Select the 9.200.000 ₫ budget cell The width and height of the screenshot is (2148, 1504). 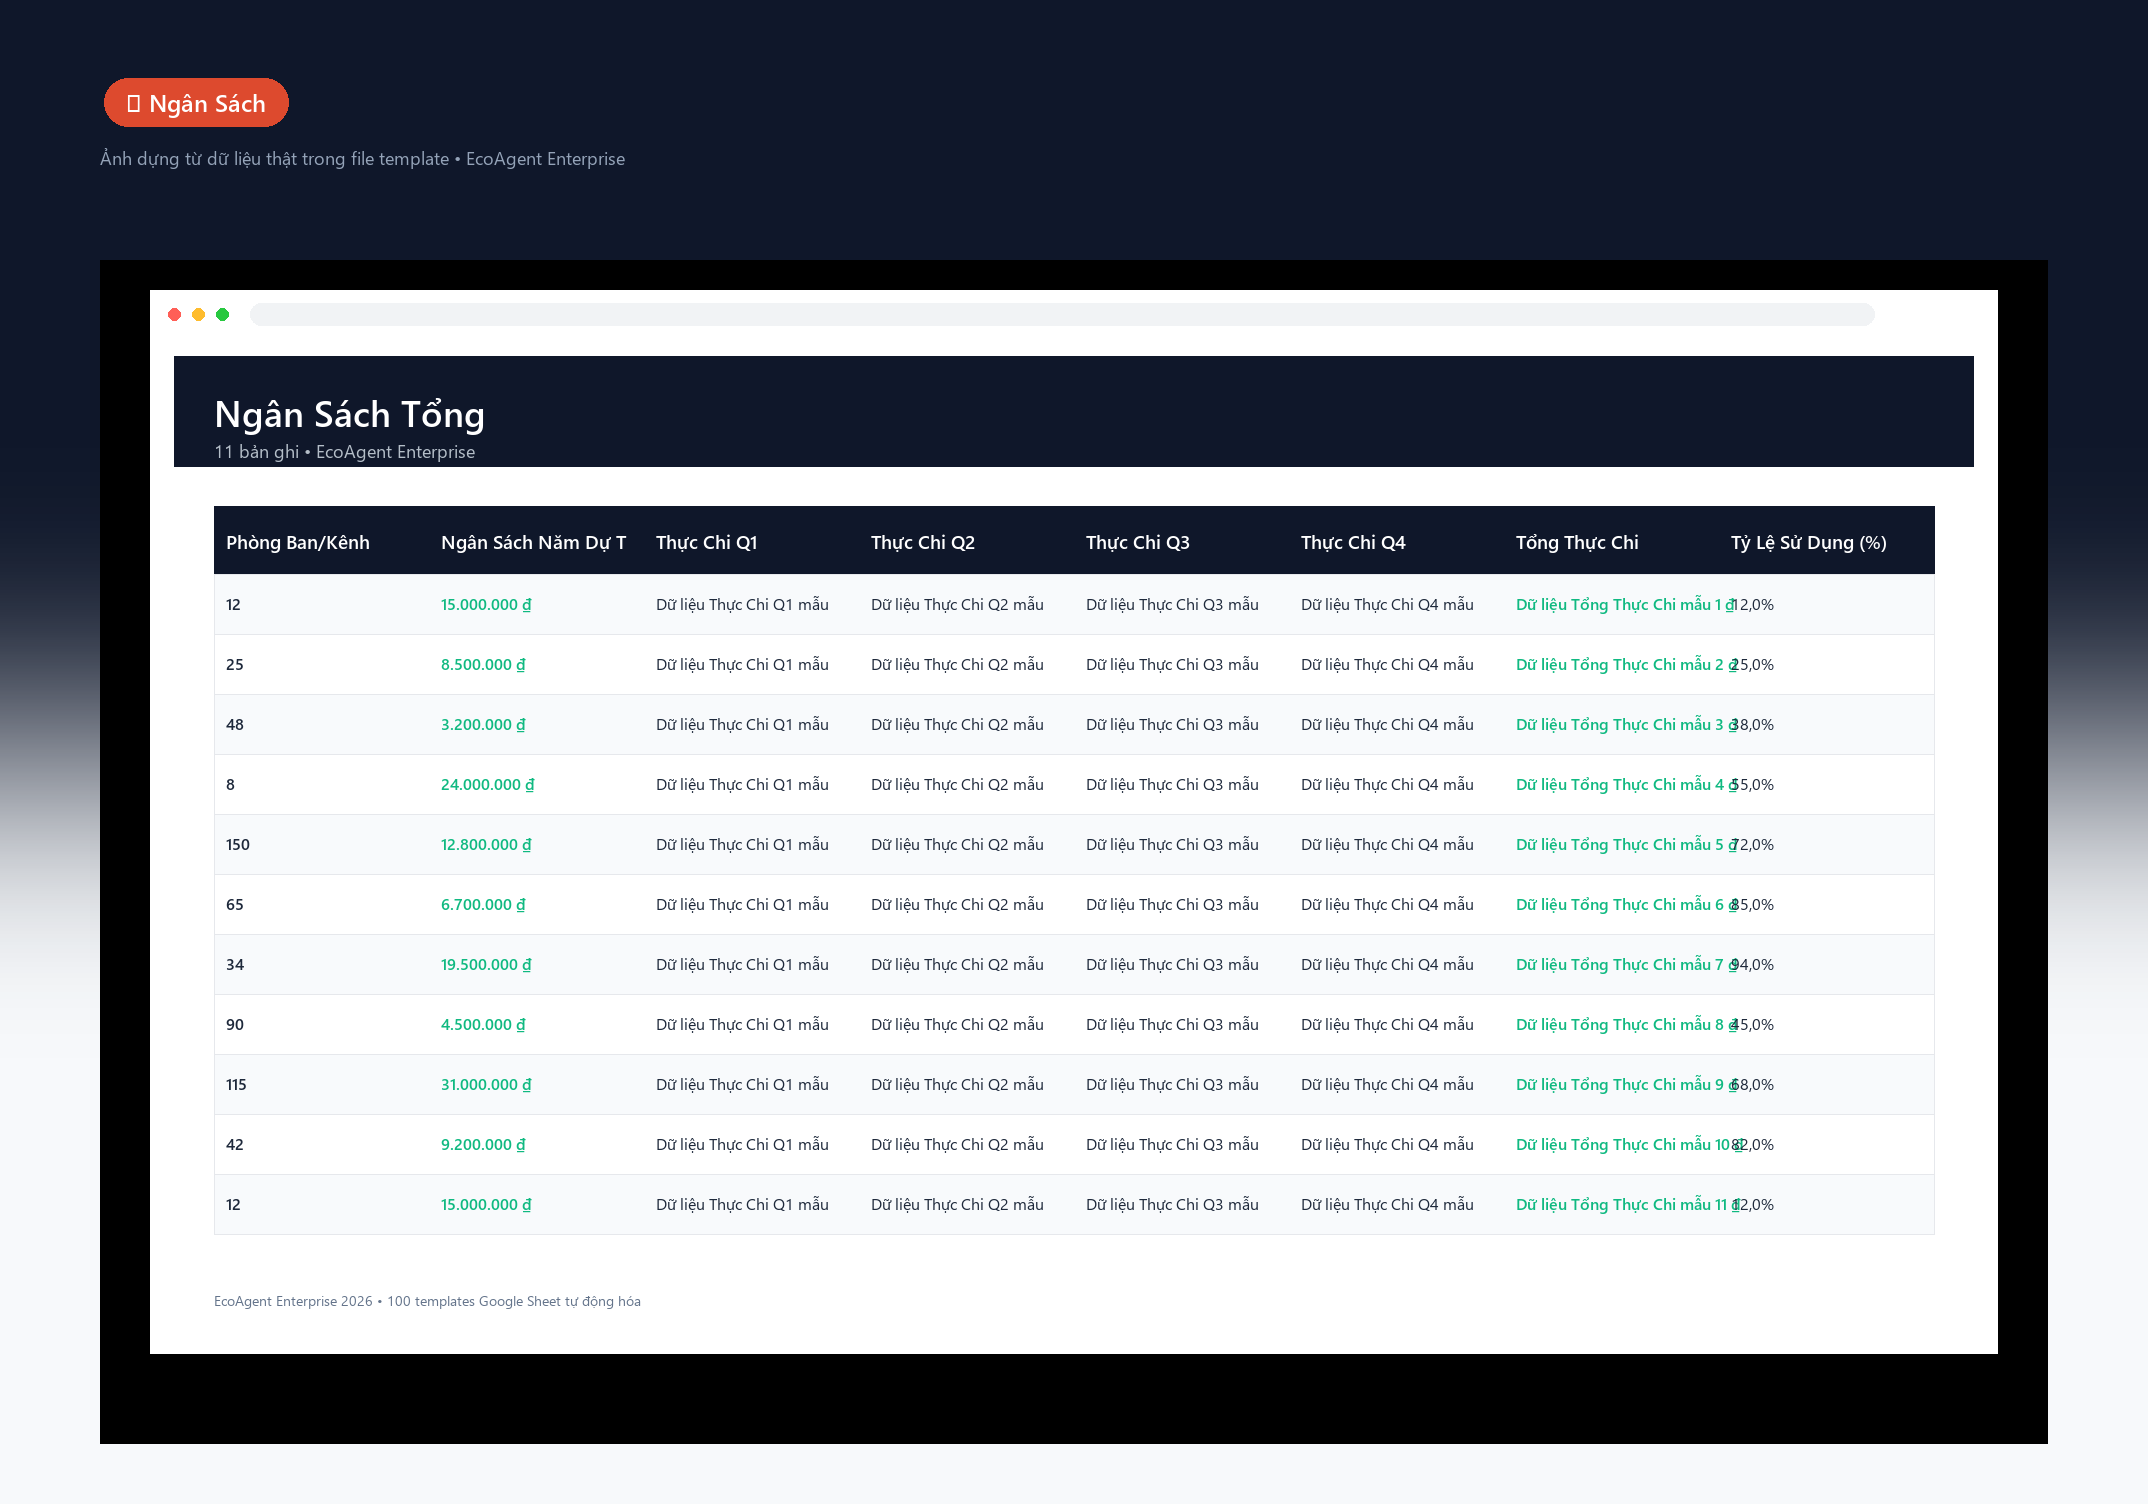483,1145
